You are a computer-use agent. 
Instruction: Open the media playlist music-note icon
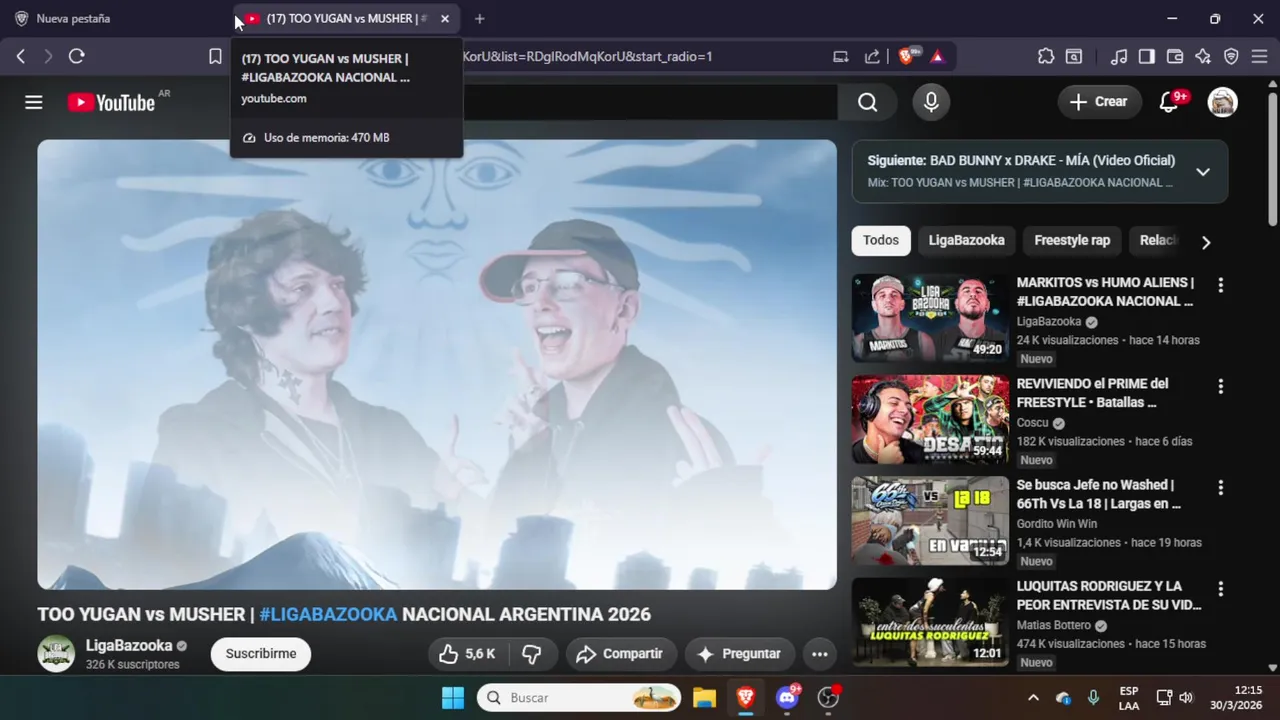pos(1119,56)
